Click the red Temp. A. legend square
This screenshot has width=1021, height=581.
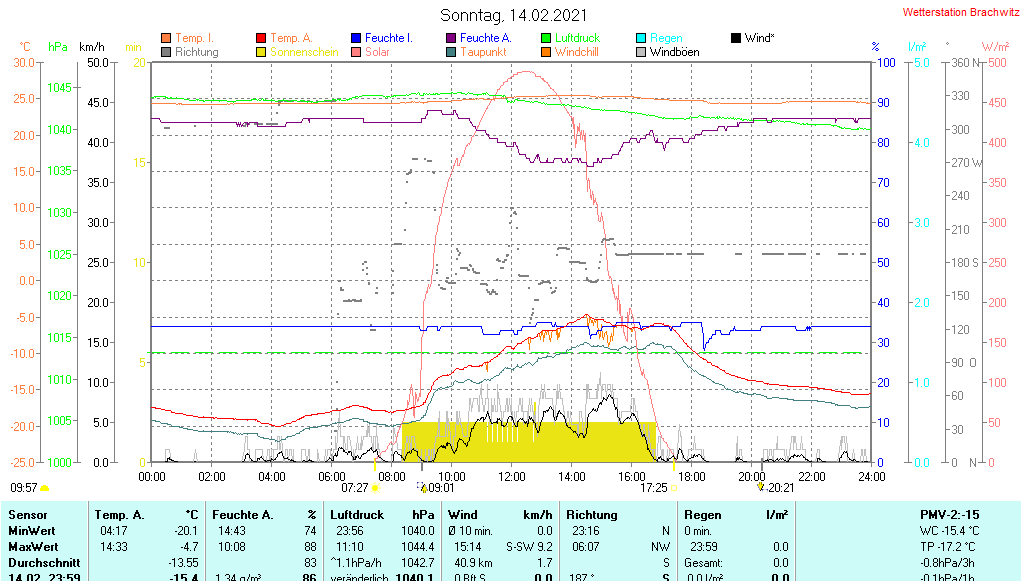[x=262, y=38]
